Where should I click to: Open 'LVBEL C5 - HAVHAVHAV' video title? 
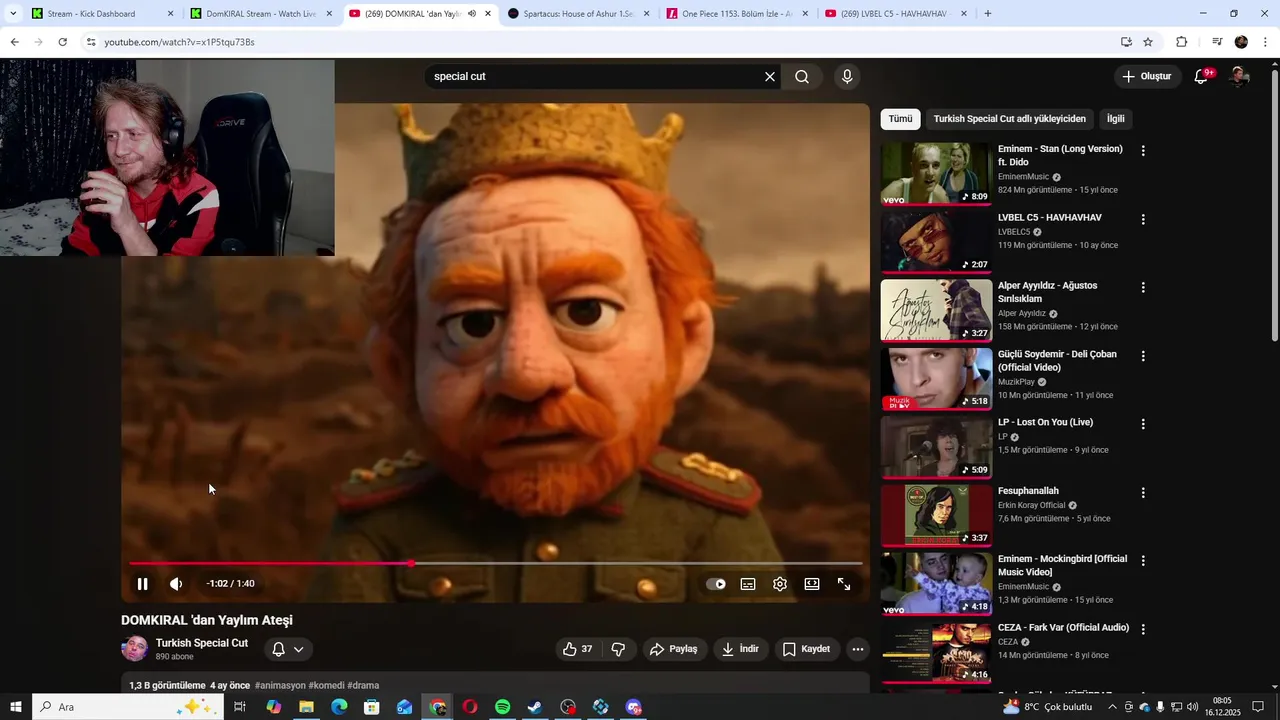pos(1049,217)
